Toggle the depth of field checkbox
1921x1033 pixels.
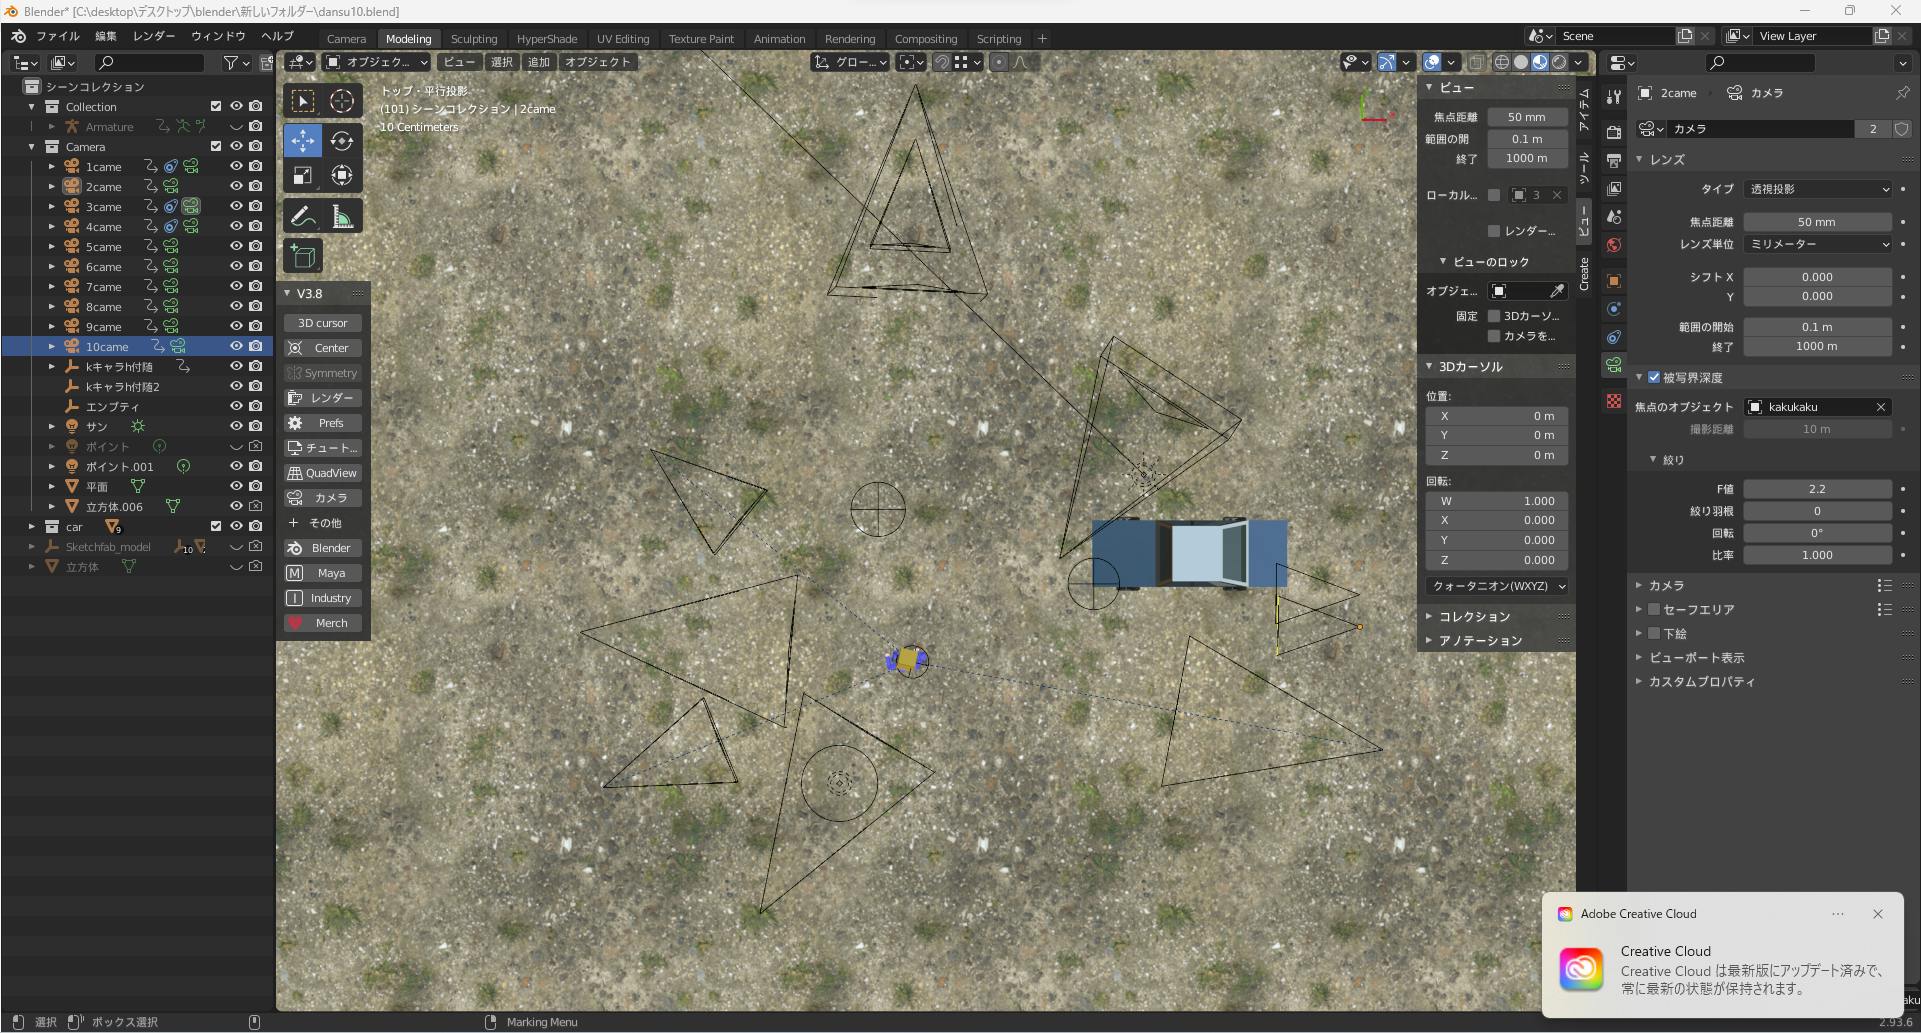pos(1654,377)
